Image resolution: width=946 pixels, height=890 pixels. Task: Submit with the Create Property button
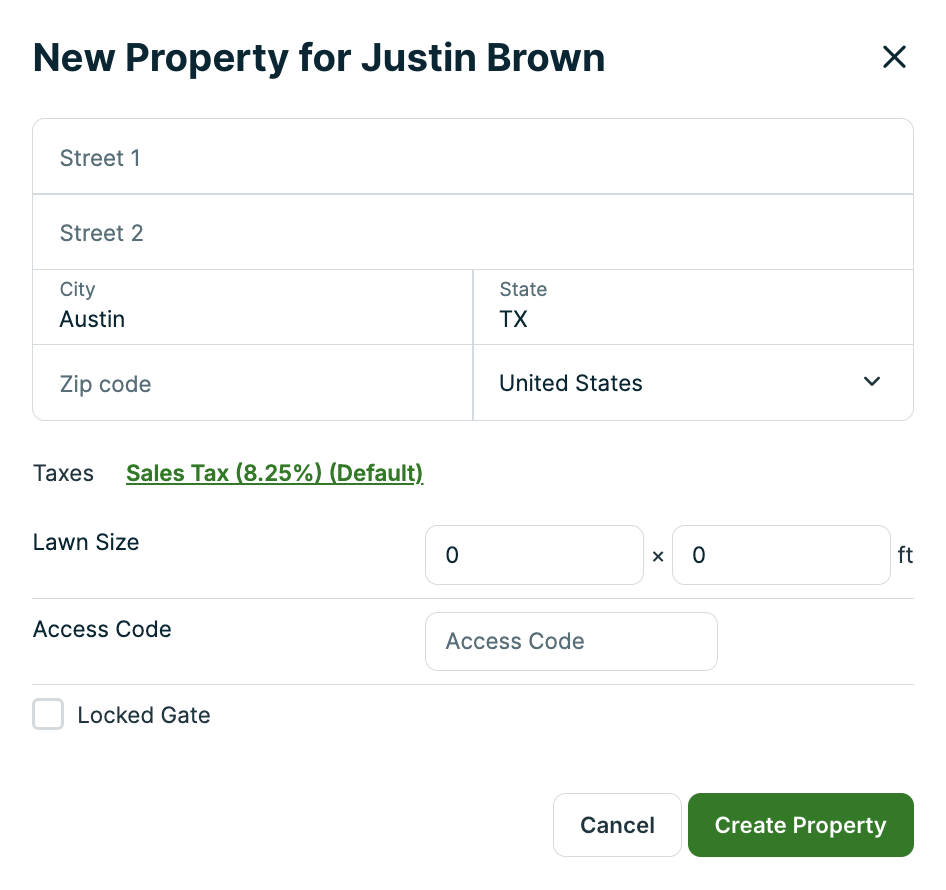click(801, 825)
